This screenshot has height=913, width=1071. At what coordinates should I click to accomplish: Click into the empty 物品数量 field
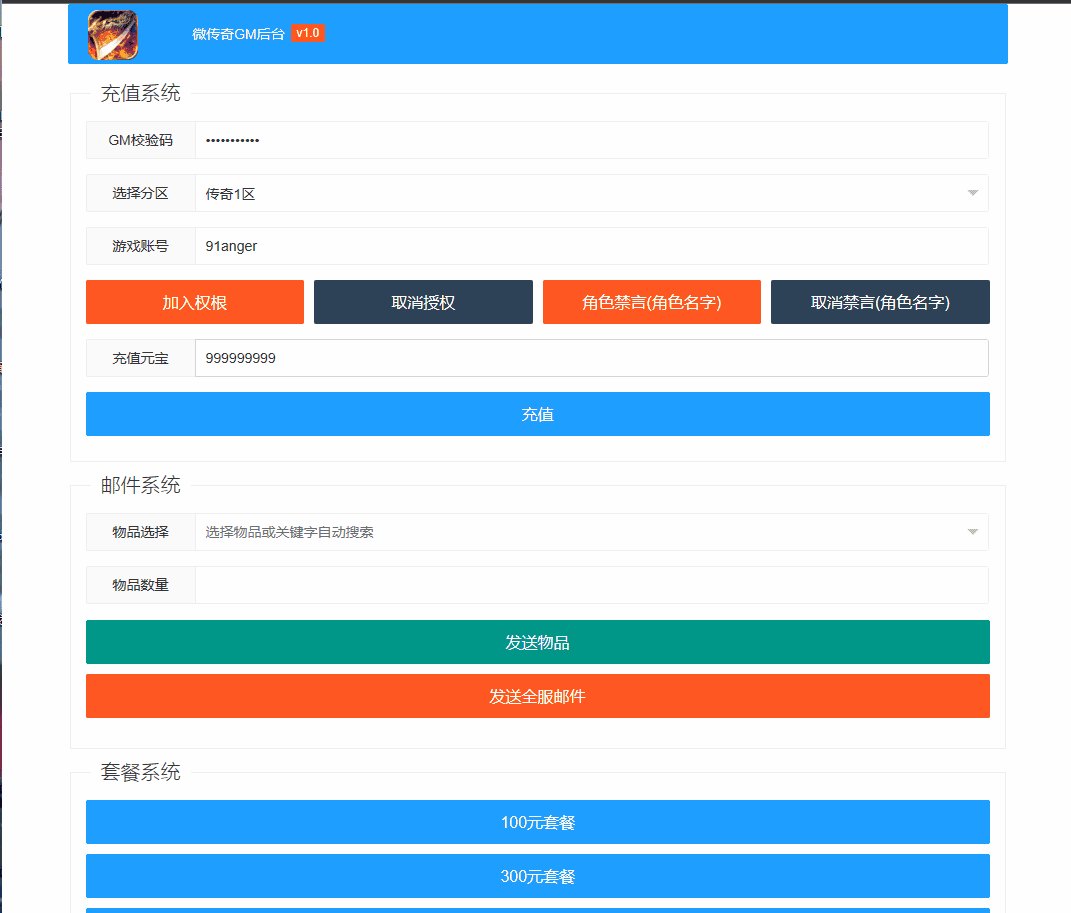[591, 585]
